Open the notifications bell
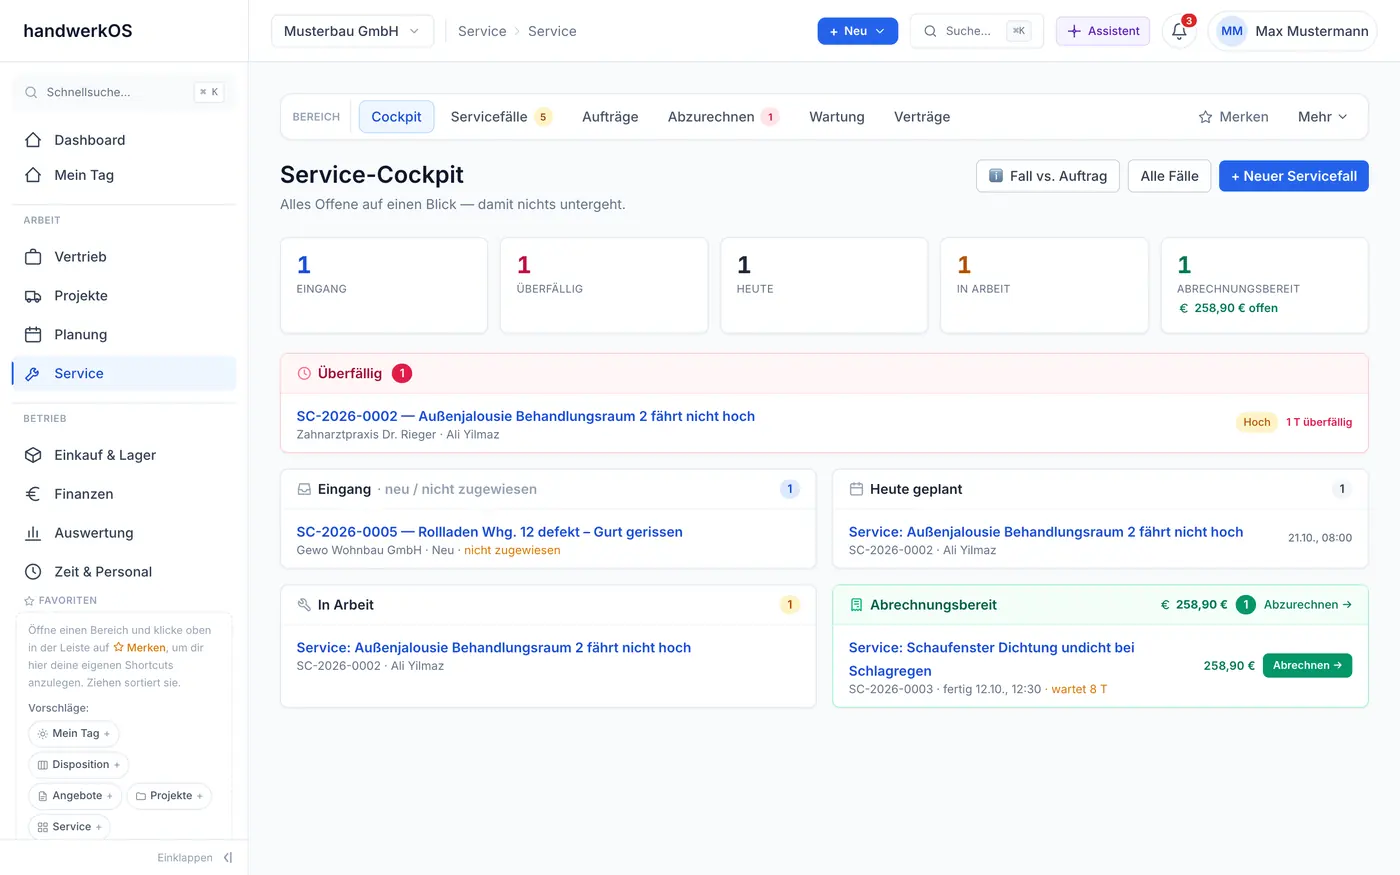Viewport: 1400px width, 875px height. [x=1179, y=31]
